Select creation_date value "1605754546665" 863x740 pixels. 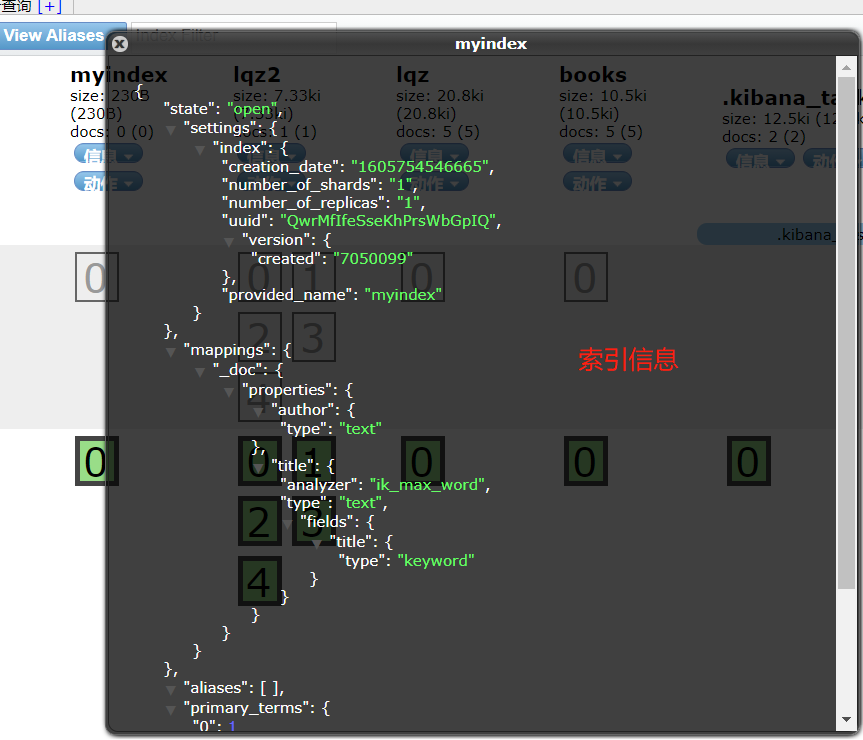[x=419, y=167]
